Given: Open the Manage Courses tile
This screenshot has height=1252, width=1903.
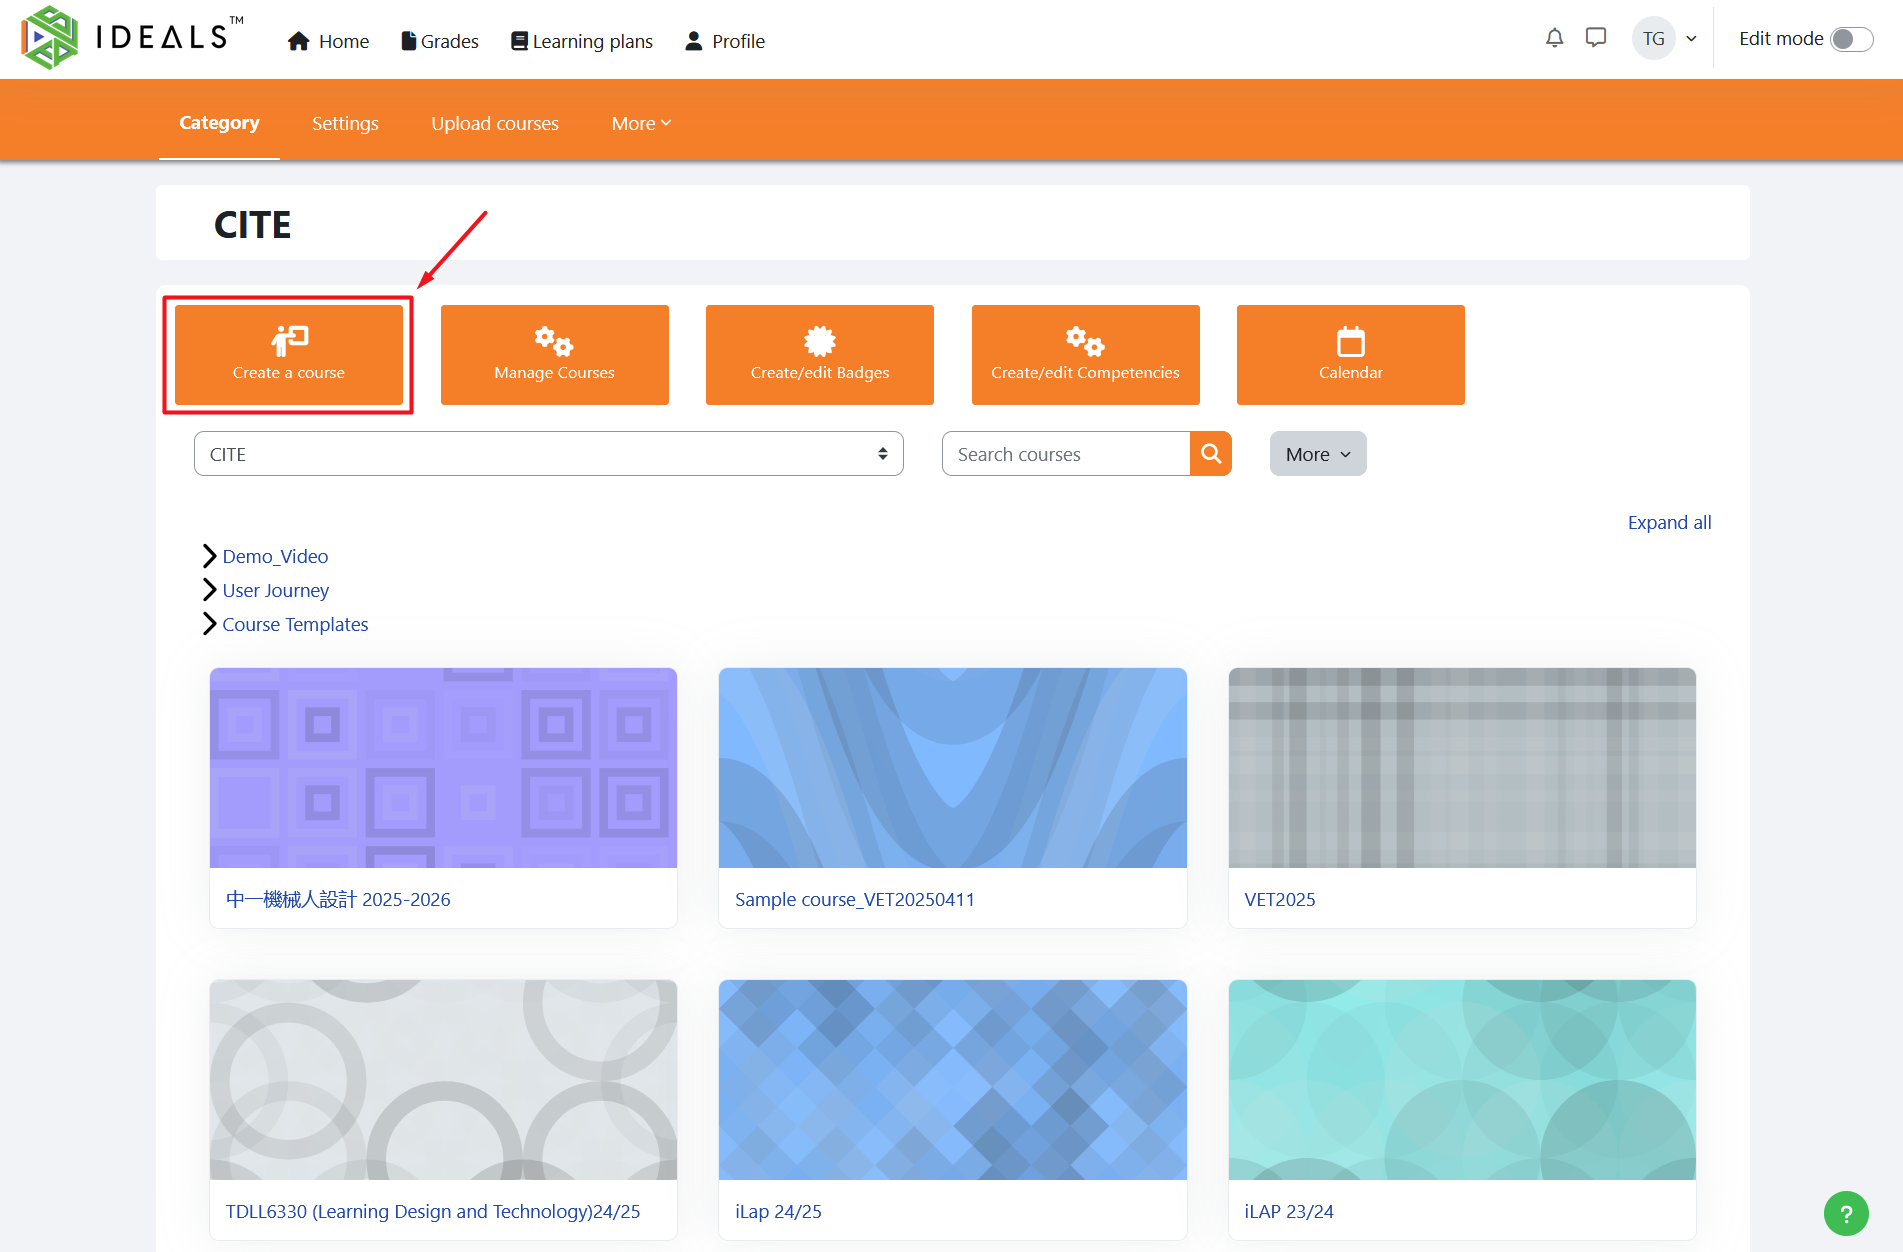Looking at the screenshot, I should (x=554, y=355).
